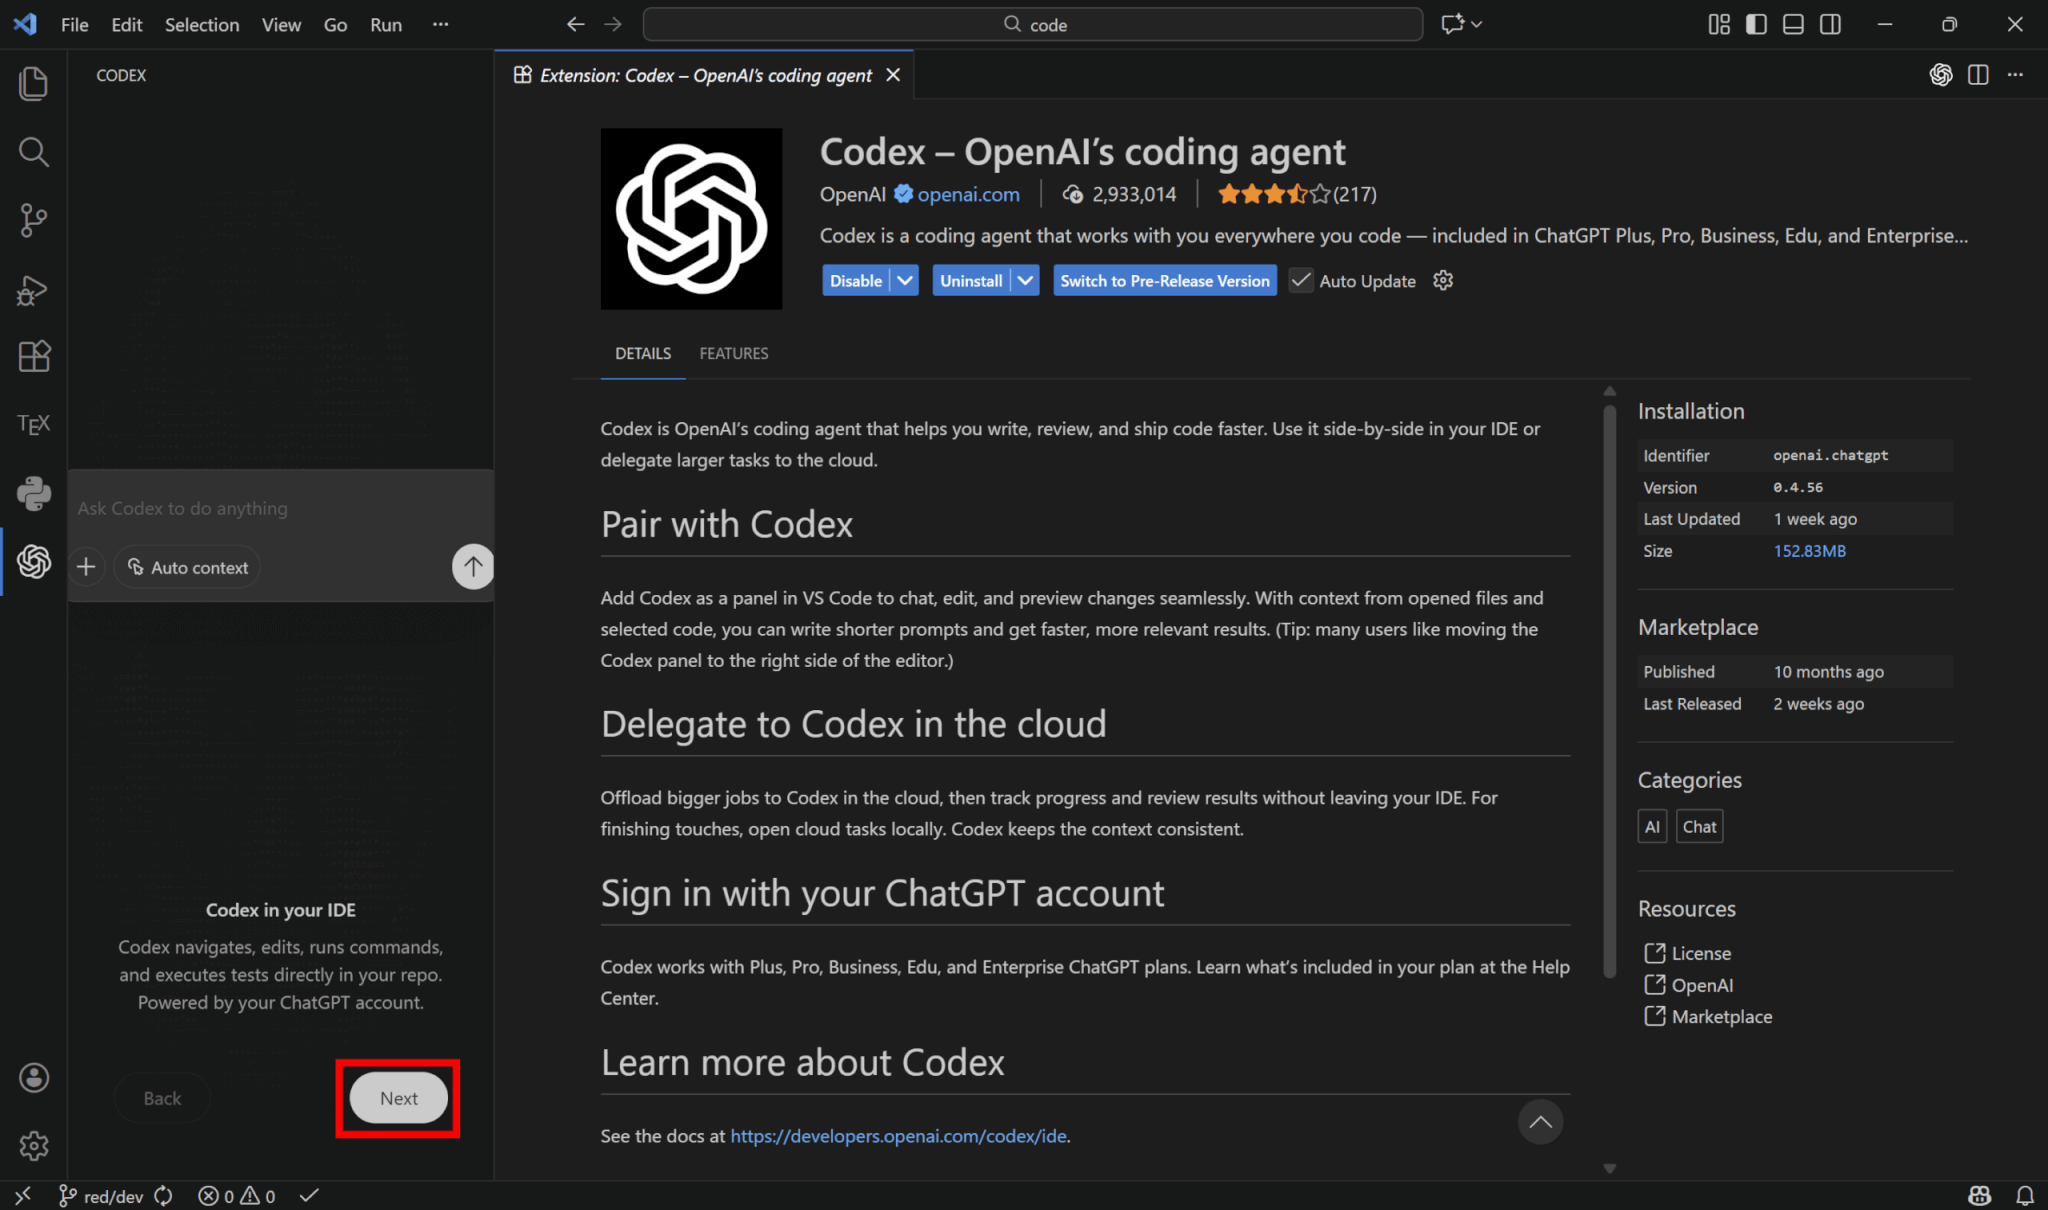The width and height of the screenshot is (2048, 1210).
Task: Click the send arrow in the Codex prompt
Action: tap(472, 567)
